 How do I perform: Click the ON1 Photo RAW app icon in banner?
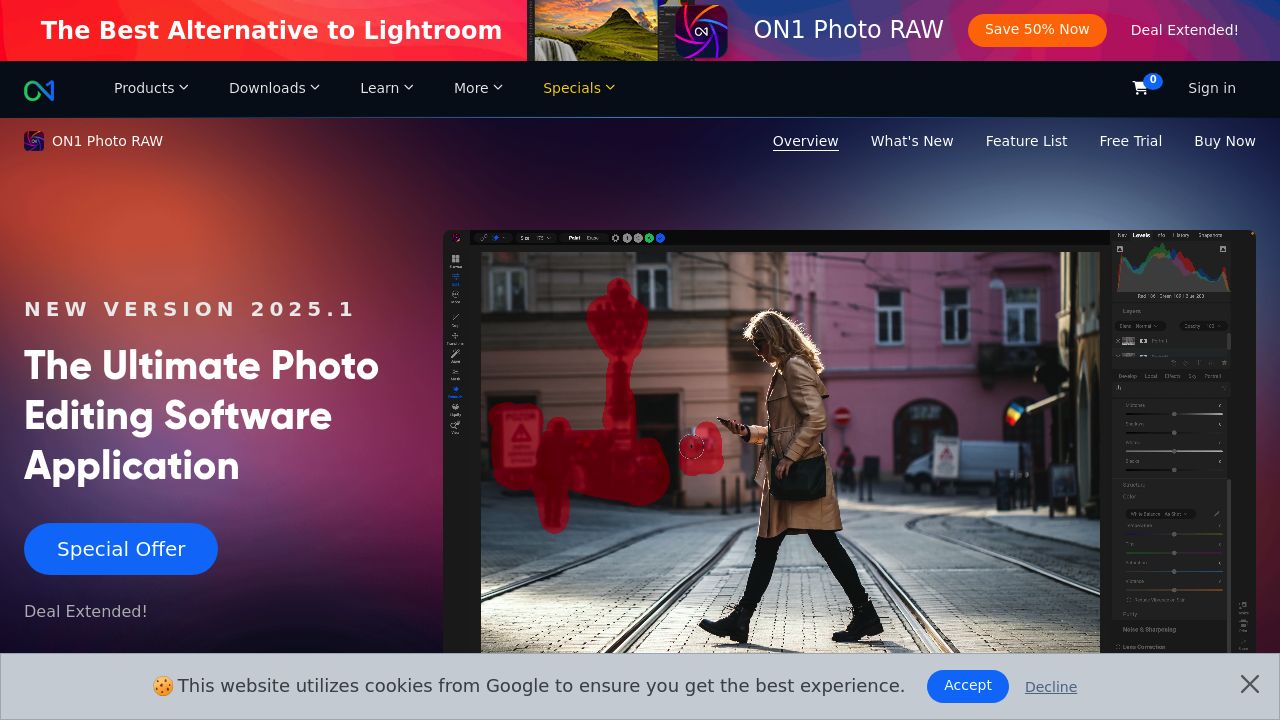tap(701, 31)
